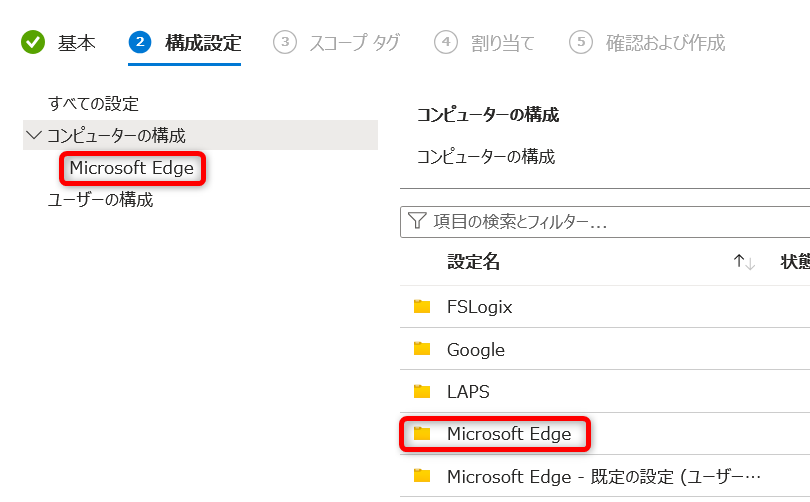
Task: Select コンピューターの構成 tree node
Action: [200, 135]
